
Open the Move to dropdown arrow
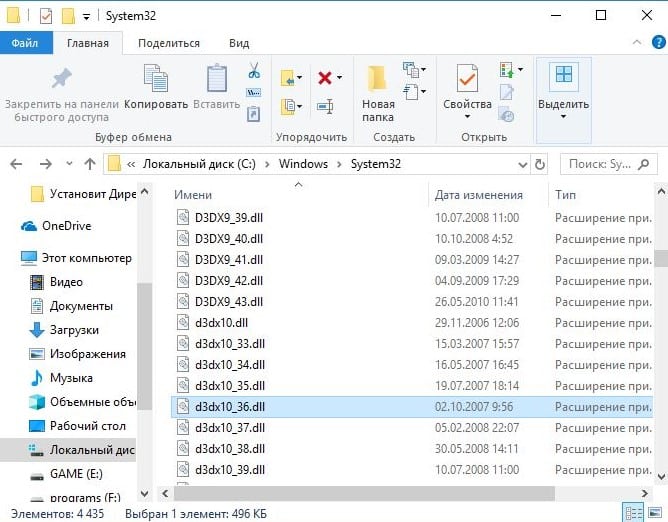pos(299,78)
